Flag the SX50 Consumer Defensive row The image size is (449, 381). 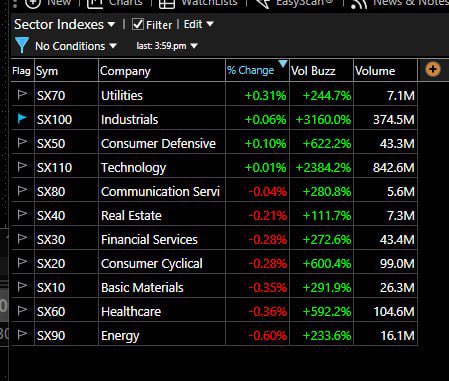(x=22, y=143)
